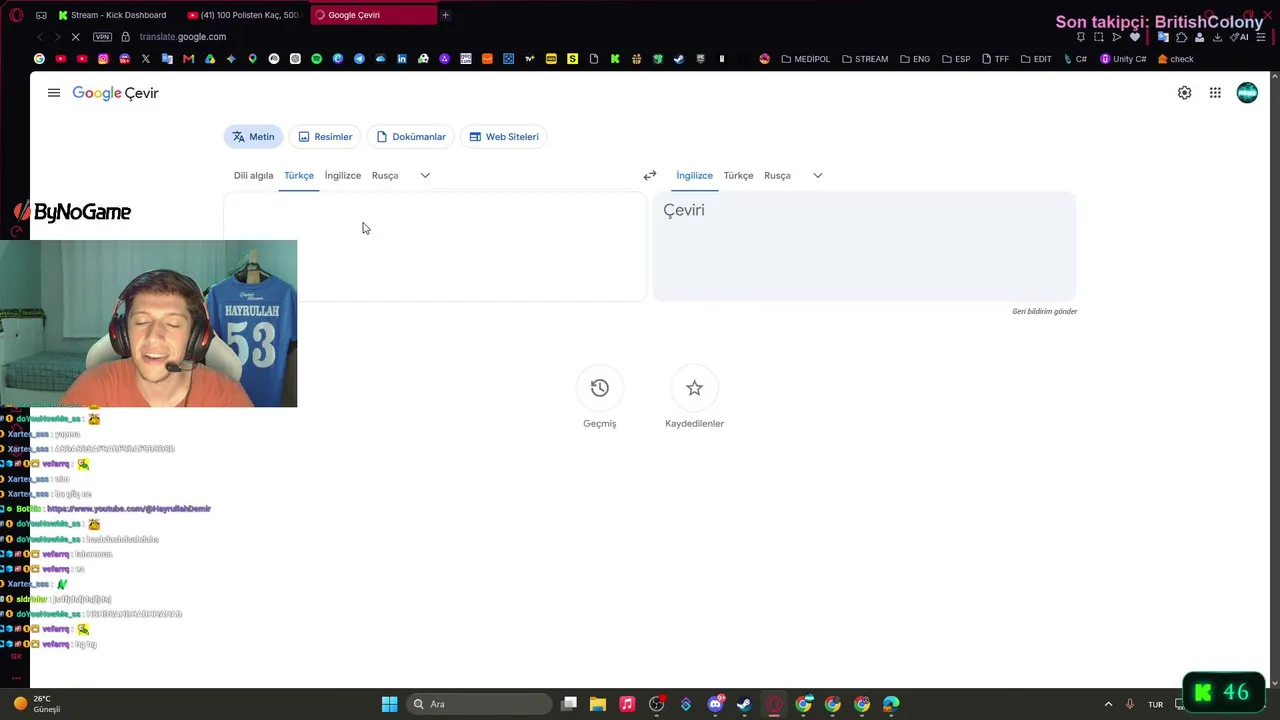Open the Gmail bookmark
Image resolution: width=1280 pixels, height=720 pixels.
(x=188, y=59)
